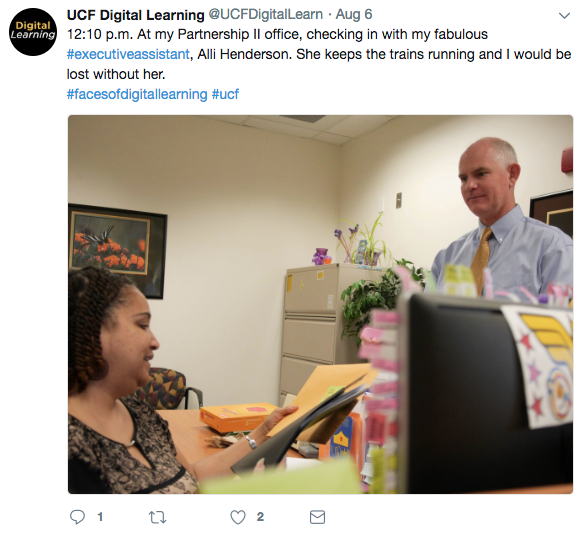
Task: Click the butterfly painting in the photo
Action: click(117, 250)
